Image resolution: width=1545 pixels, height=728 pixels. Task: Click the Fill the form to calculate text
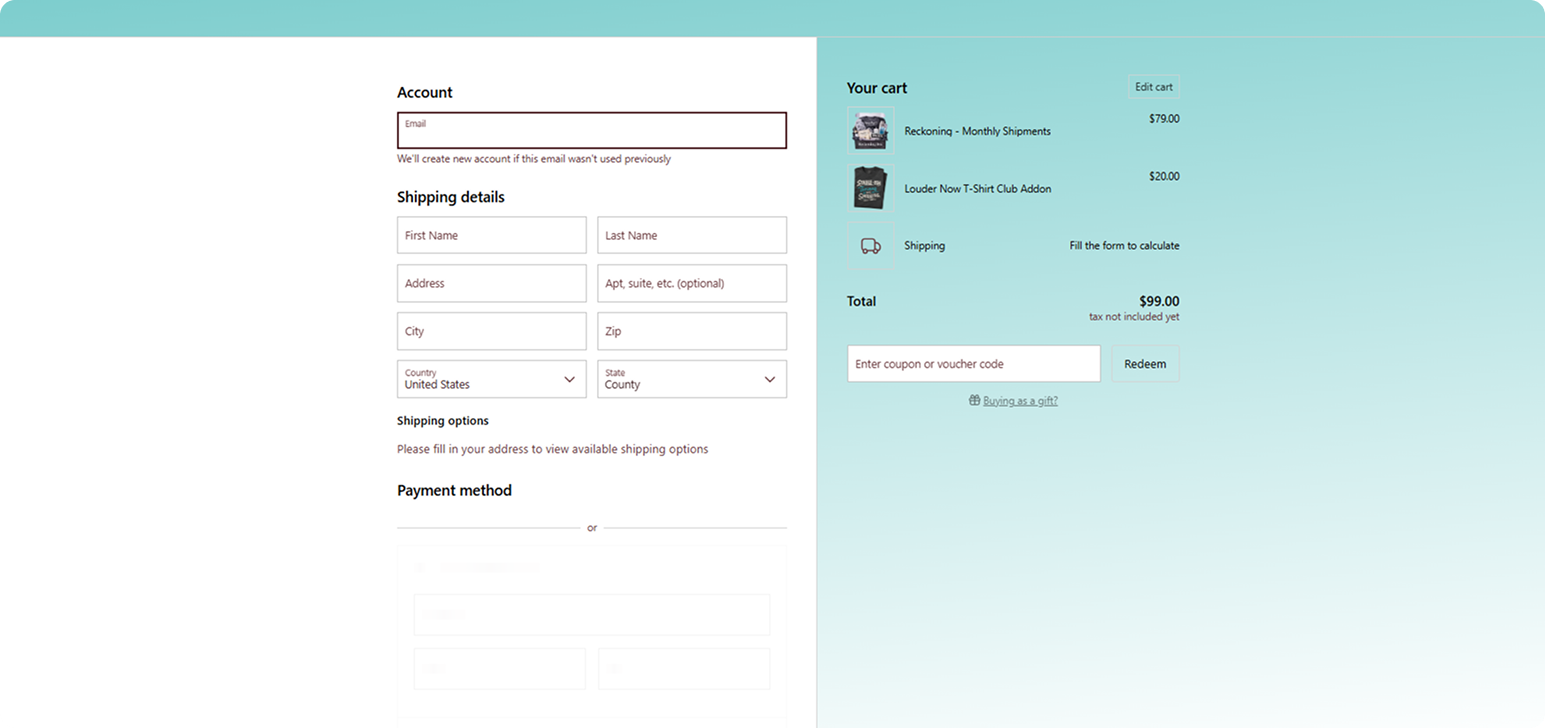1124,246
